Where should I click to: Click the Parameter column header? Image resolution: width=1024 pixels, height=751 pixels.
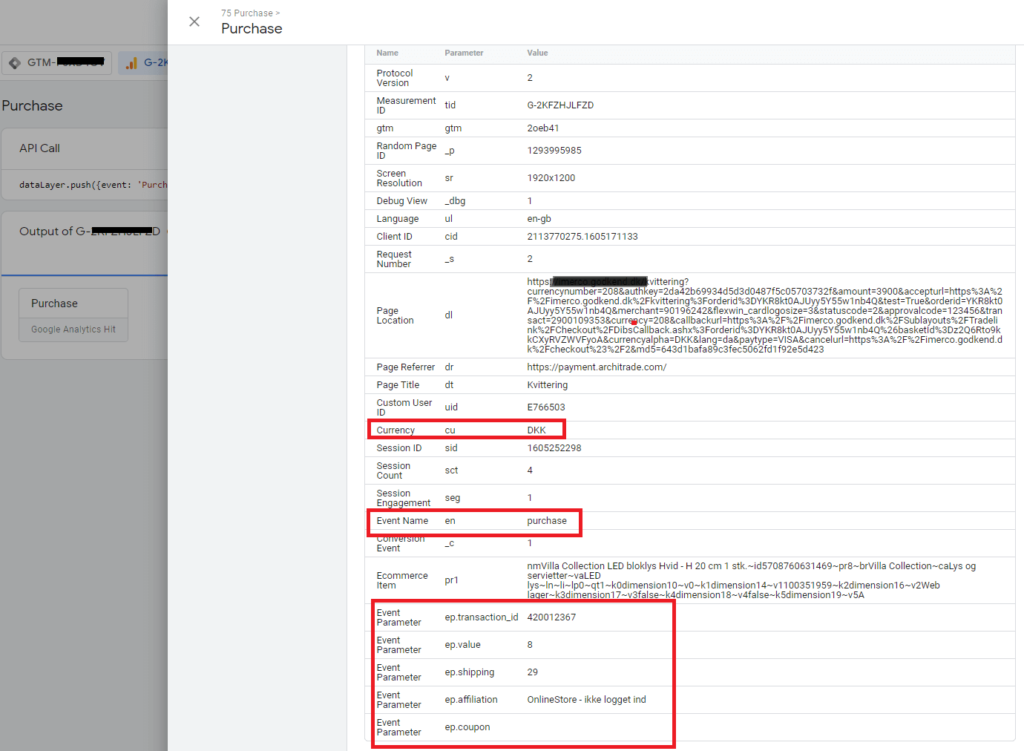click(x=464, y=53)
